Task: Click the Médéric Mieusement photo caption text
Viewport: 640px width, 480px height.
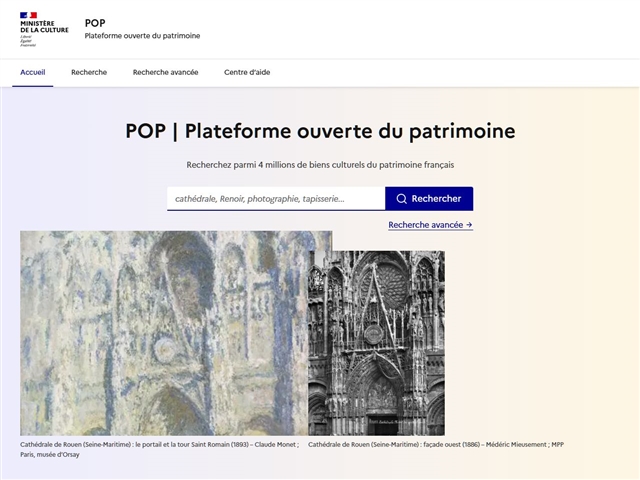Action: click(x=436, y=444)
